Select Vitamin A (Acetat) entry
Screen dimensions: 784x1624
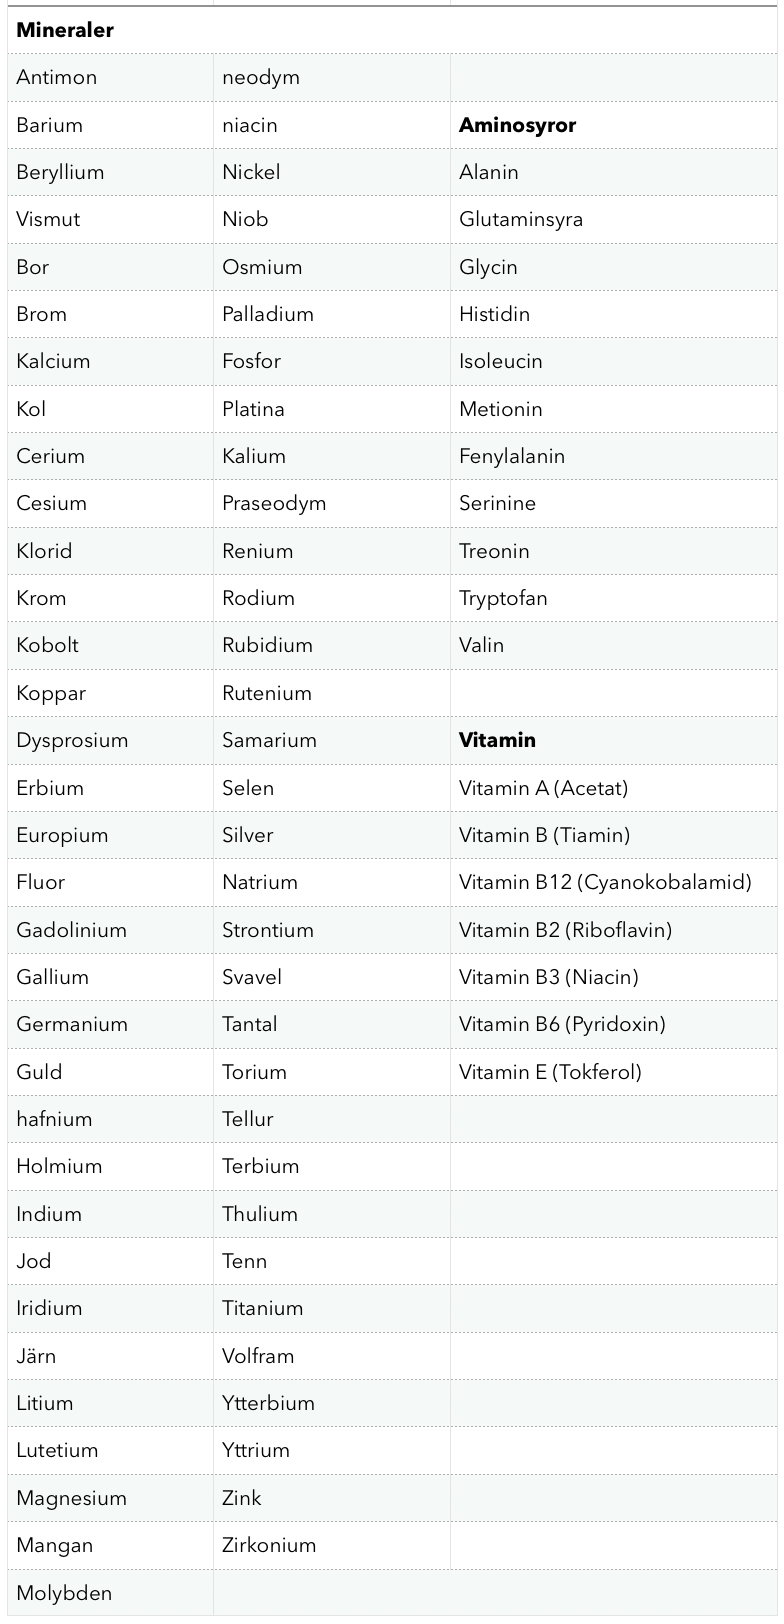pyautogui.click(x=543, y=788)
